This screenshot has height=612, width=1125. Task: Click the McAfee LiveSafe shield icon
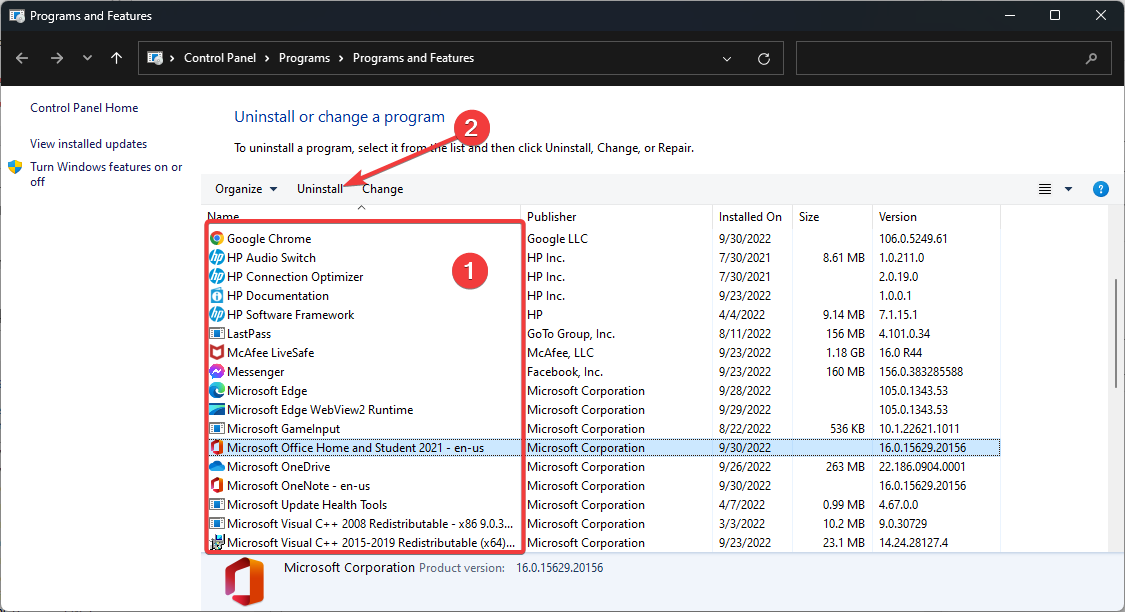[217, 352]
